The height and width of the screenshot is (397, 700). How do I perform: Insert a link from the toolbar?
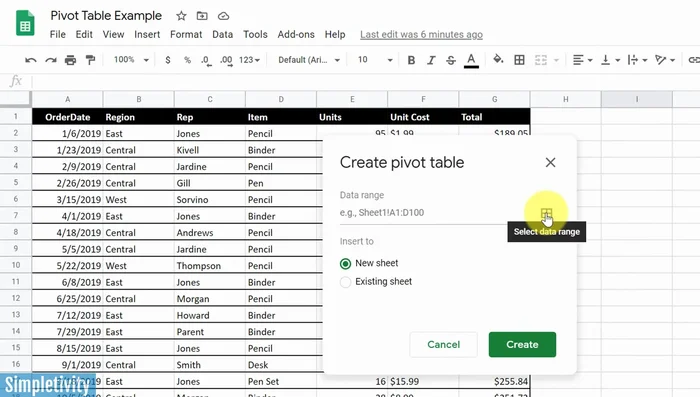coord(694,60)
